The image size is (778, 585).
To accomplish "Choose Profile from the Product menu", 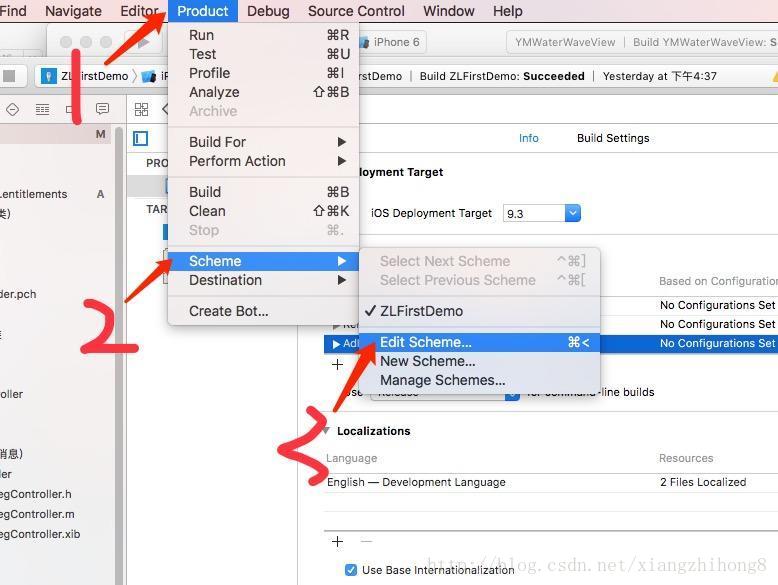I will [x=263, y=73].
